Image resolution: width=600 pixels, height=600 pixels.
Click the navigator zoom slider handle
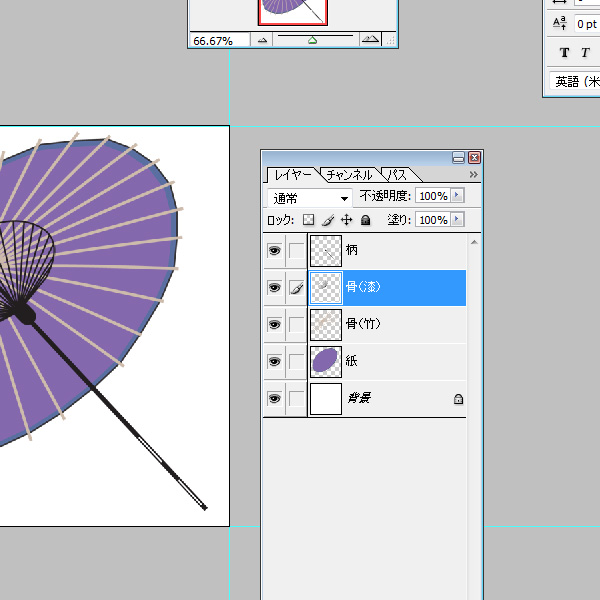[313, 41]
